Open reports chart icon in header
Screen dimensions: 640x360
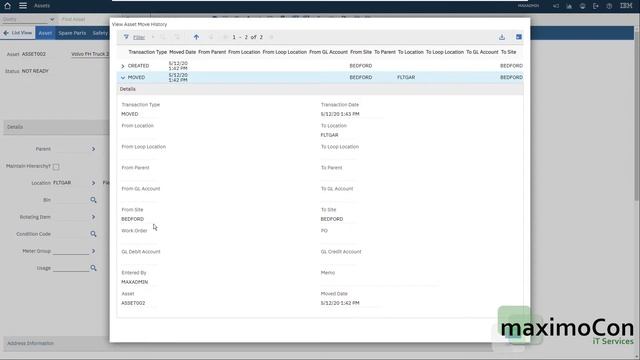(569, 6)
